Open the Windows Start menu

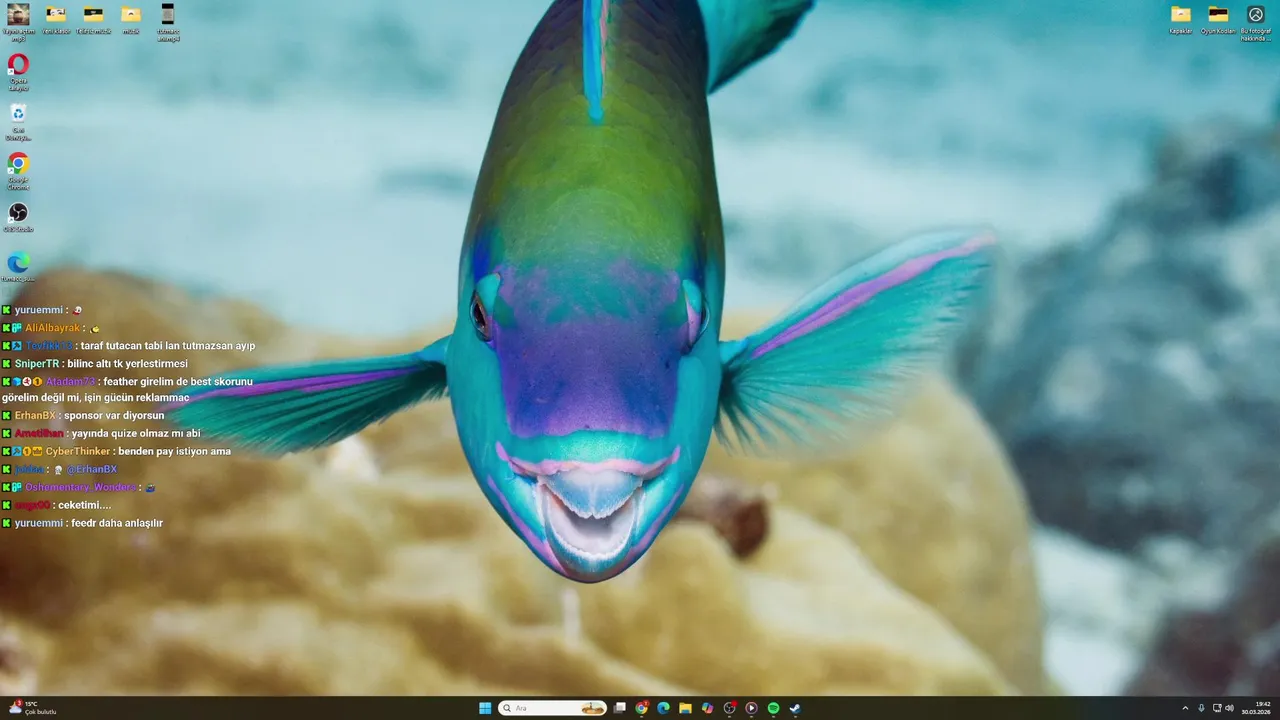tap(485, 708)
